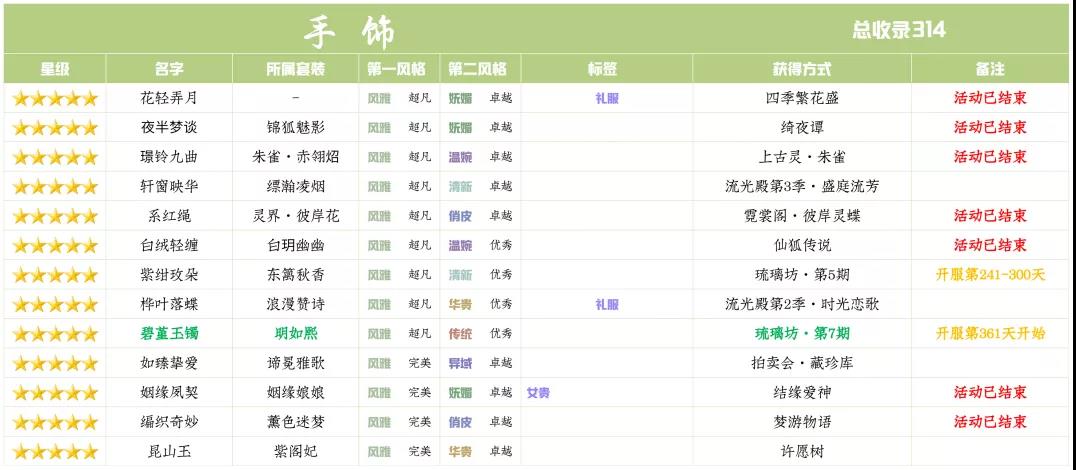Click the note 开服第361天开始
1076x470 pixels.
990,334
